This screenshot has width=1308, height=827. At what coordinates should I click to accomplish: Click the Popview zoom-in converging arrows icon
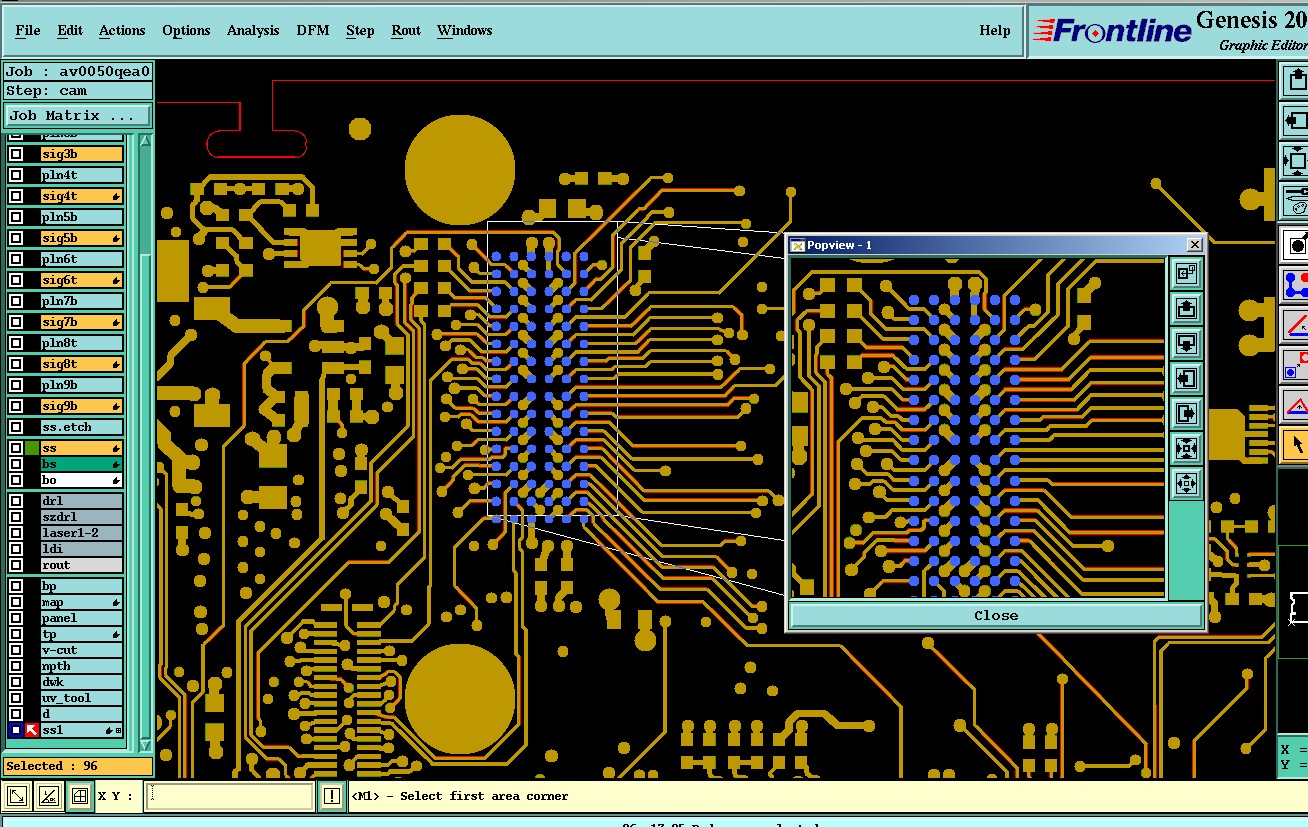pyautogui.click(x=1186, y=448)
